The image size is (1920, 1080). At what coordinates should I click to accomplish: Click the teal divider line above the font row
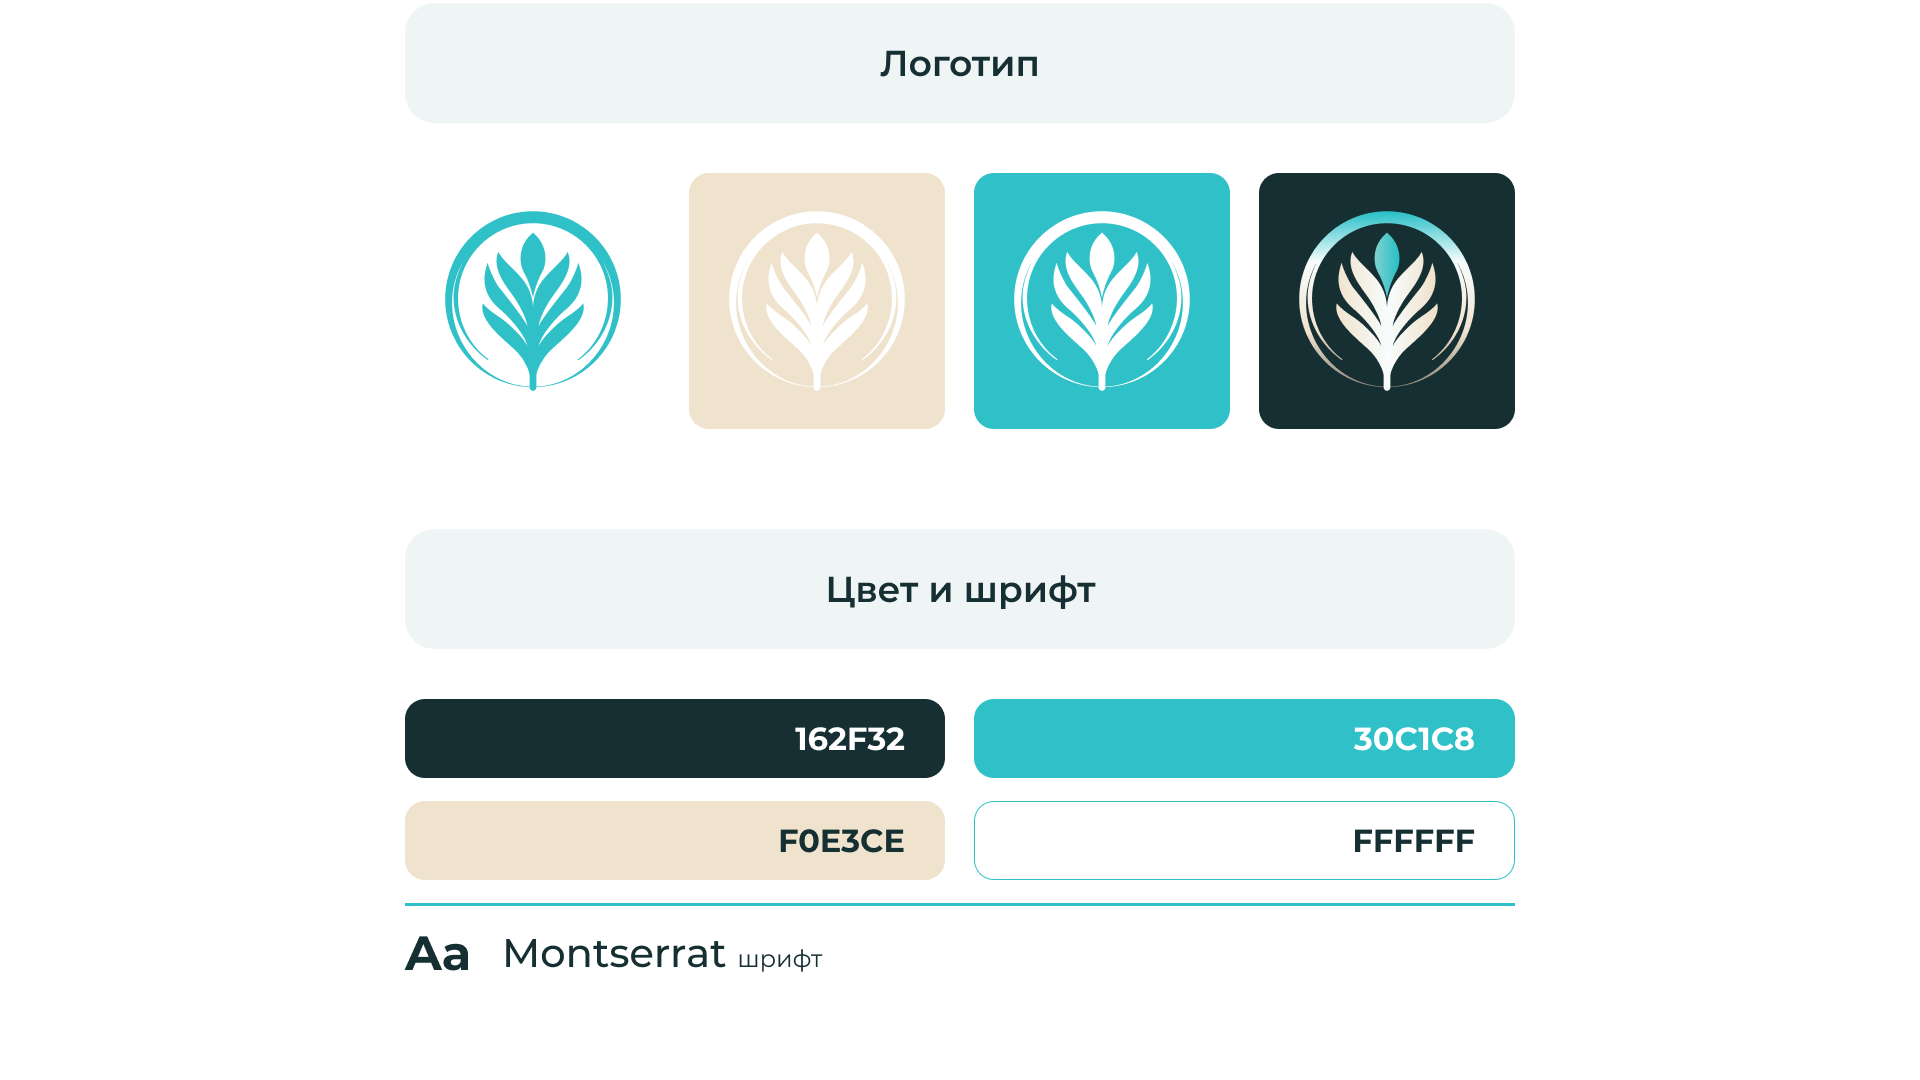pos(959,904)
